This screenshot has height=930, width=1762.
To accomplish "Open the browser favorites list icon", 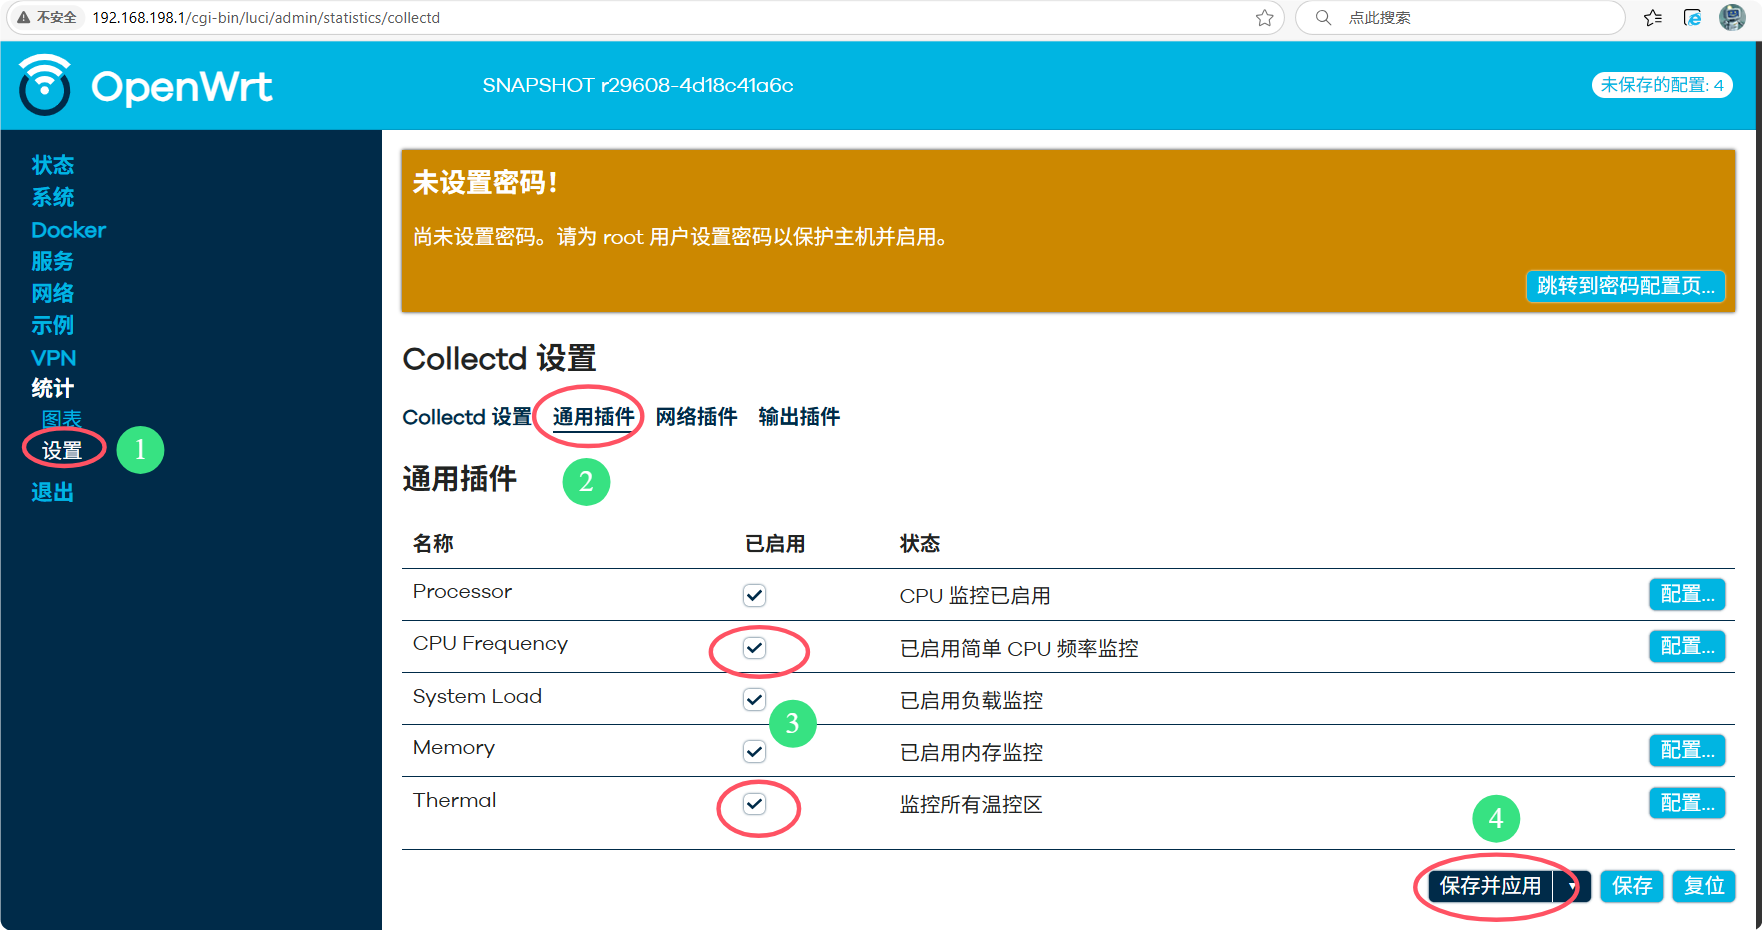I will tap(1652, 18).
